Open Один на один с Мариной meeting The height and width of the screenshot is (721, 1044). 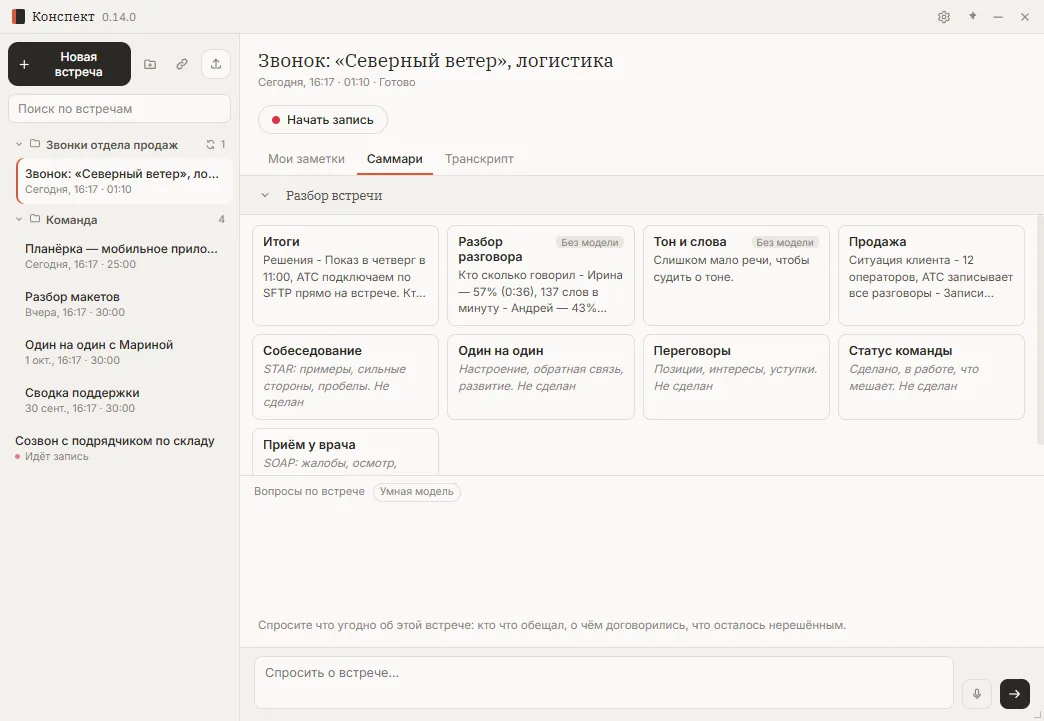tap(124, 352)
